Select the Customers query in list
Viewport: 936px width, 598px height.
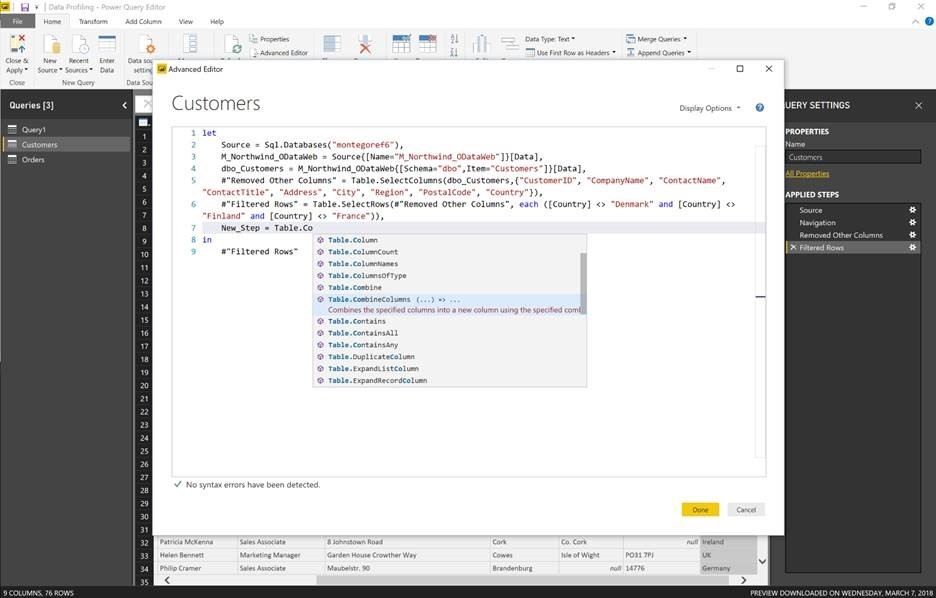coord(67,144)
